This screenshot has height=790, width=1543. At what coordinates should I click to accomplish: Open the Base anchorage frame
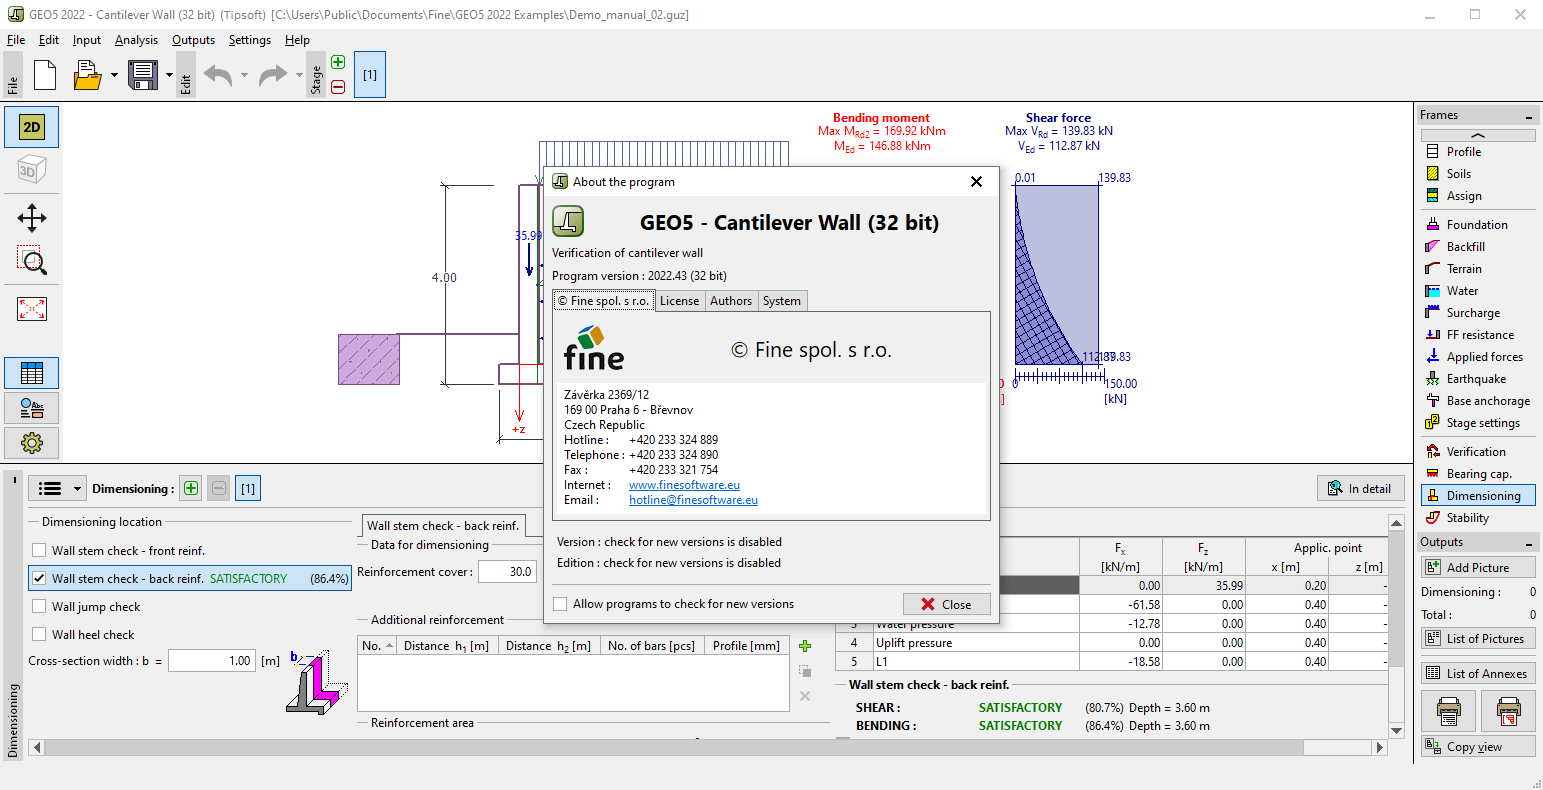pyautogui.click(x=1478, y=401)
